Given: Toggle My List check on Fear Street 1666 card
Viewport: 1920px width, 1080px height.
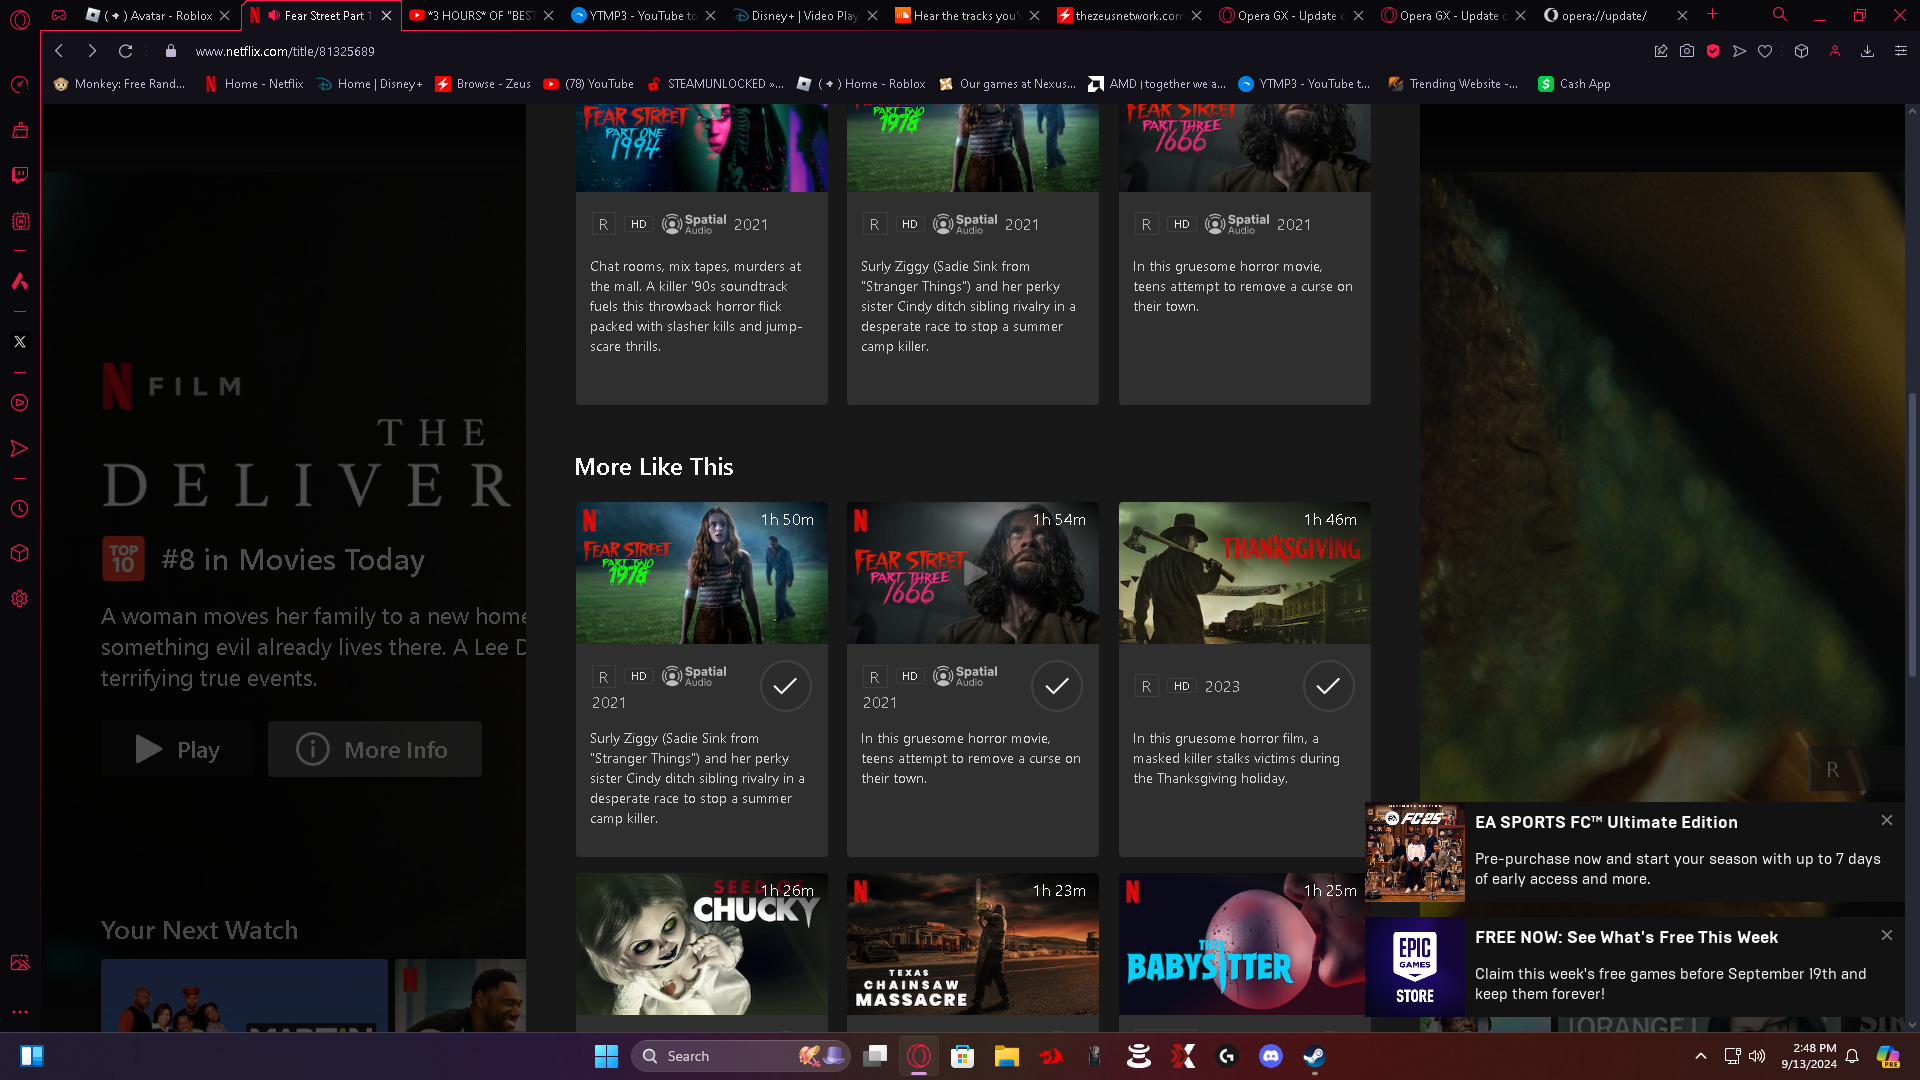Looking at the screenshot, I should point(1057,686).
